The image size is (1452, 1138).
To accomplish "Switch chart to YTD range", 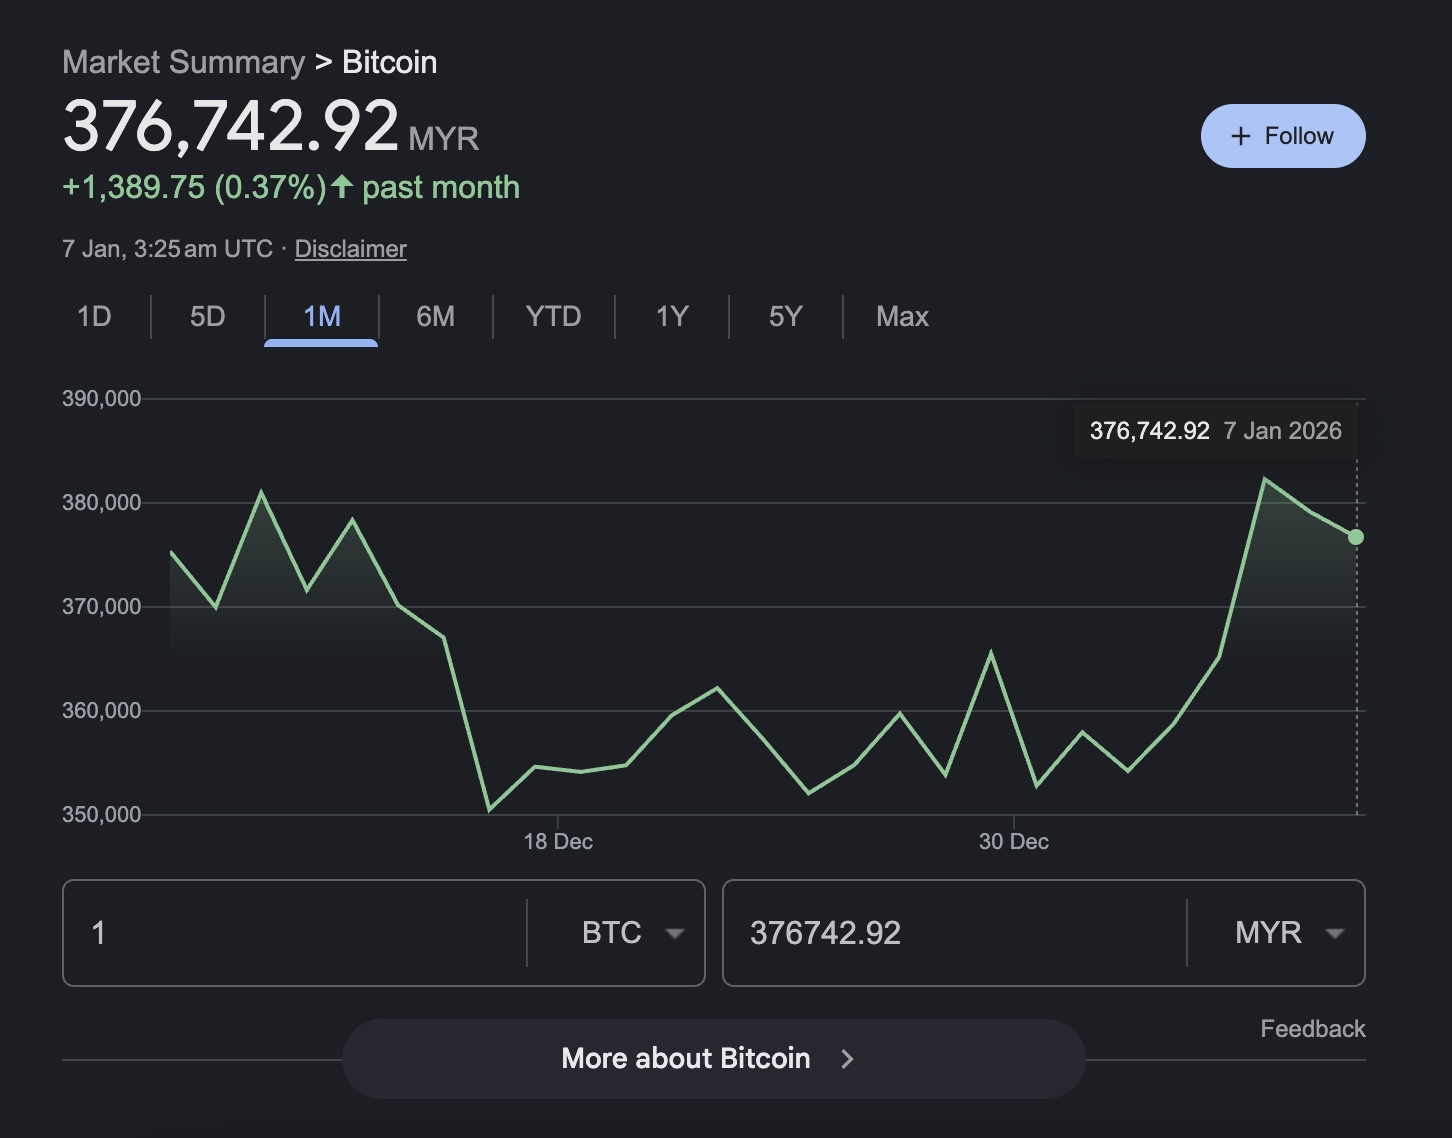I will tap(553, 317).
